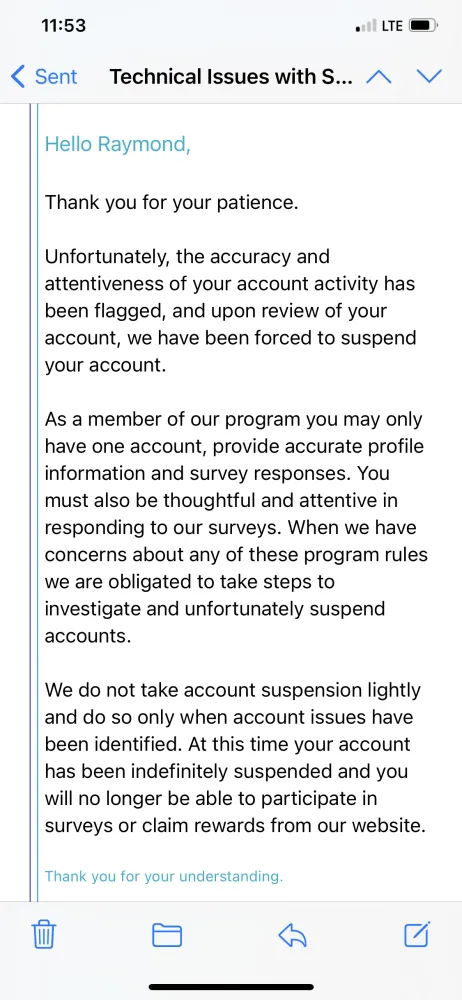Tap the paragraph starting with Unfortunately

coord(230,311)
